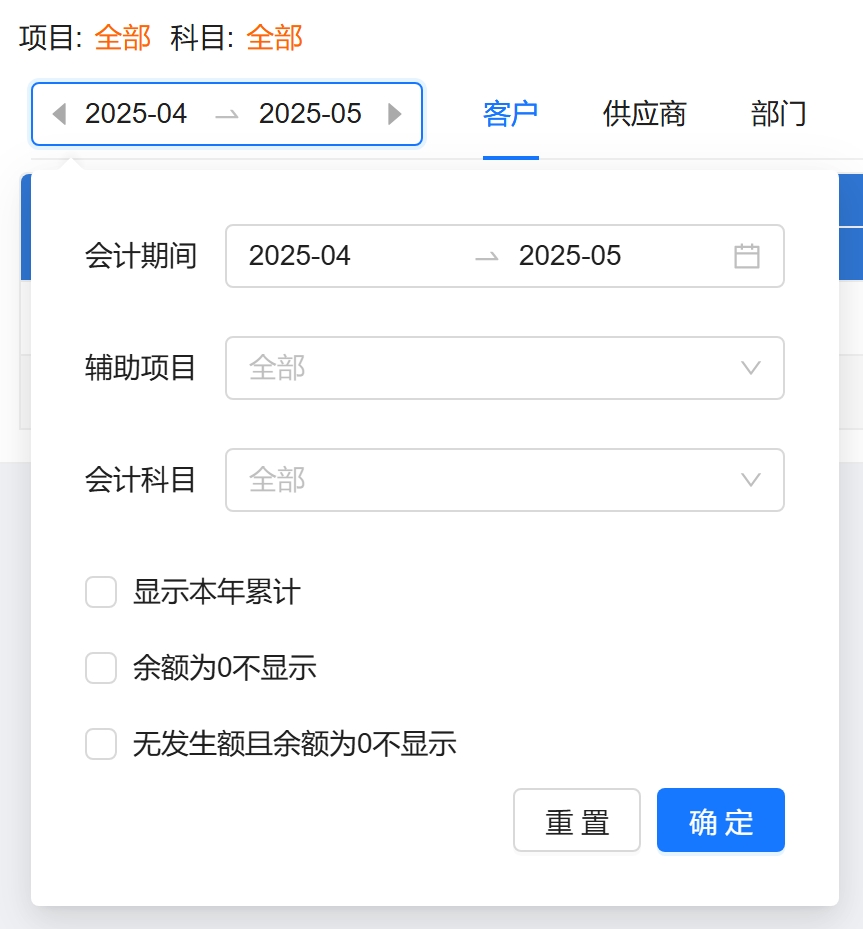Open calendar icon in 会计期间 field
This screenshot has width=863, height=929.
tap(747, 256)
